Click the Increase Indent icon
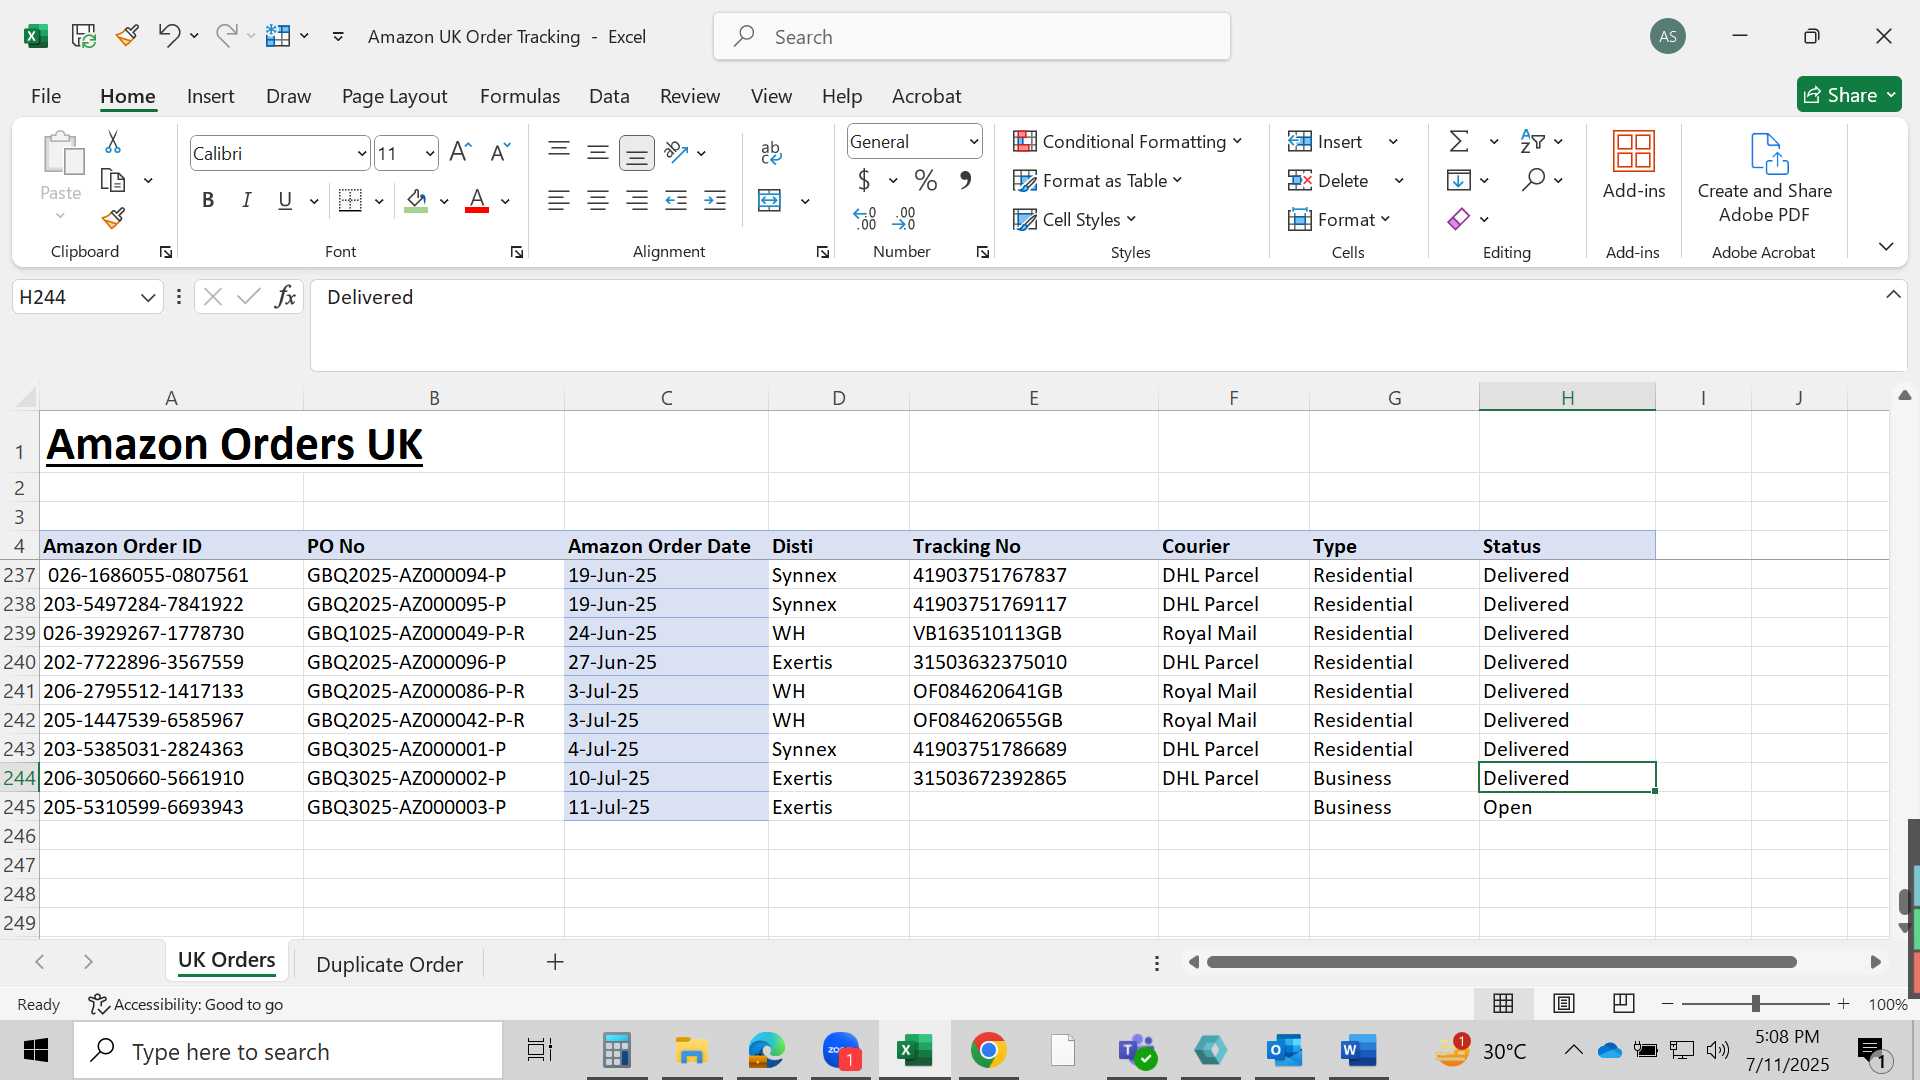The height and width of the screenshot is (1080, 1920). (x=715, y=200)
